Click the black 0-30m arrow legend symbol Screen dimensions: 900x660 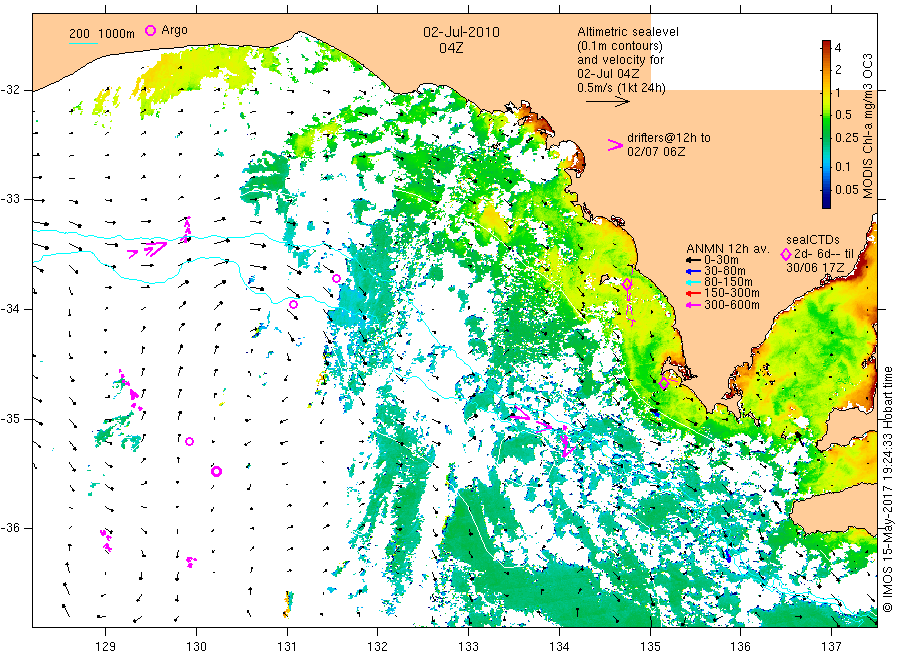(693, 260)
